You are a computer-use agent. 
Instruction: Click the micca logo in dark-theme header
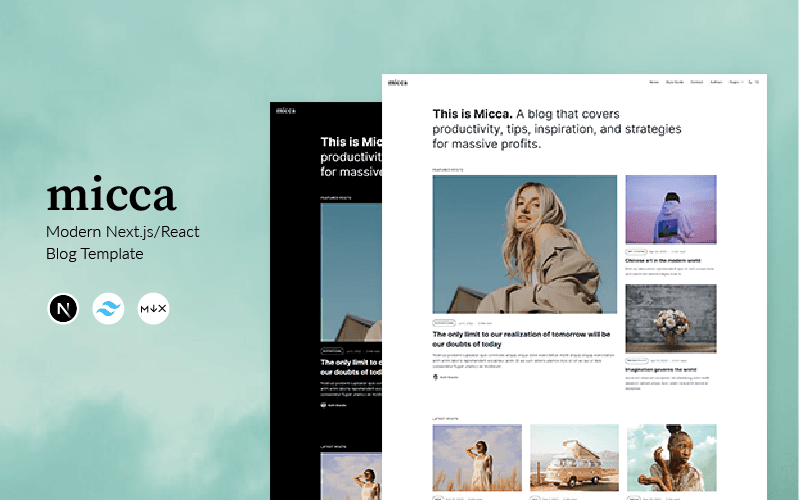tap(285, 111)
